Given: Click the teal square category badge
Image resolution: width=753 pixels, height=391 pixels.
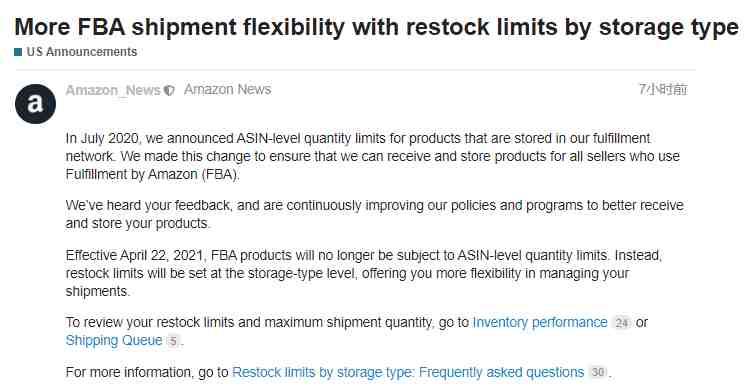Looking at the screenshot, I should coord(18,52).
